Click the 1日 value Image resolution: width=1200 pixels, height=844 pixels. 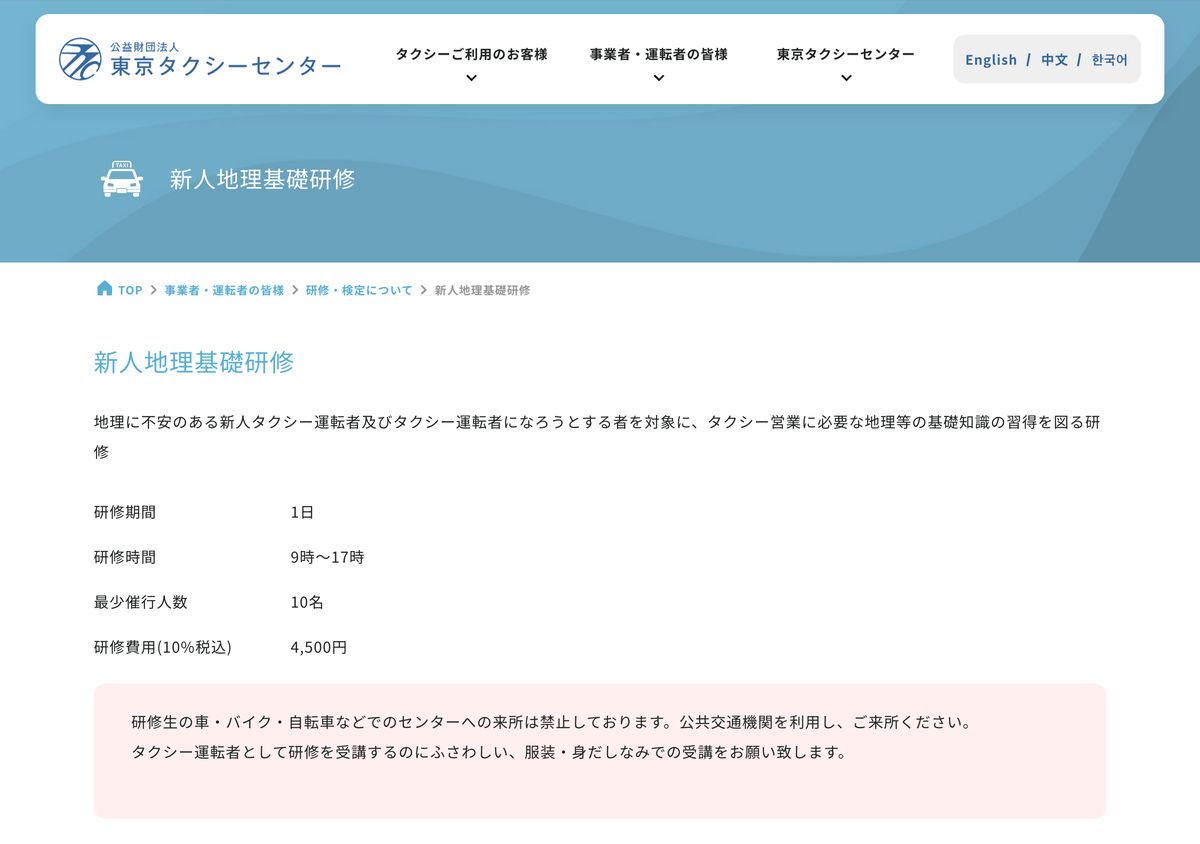point(302,512)
